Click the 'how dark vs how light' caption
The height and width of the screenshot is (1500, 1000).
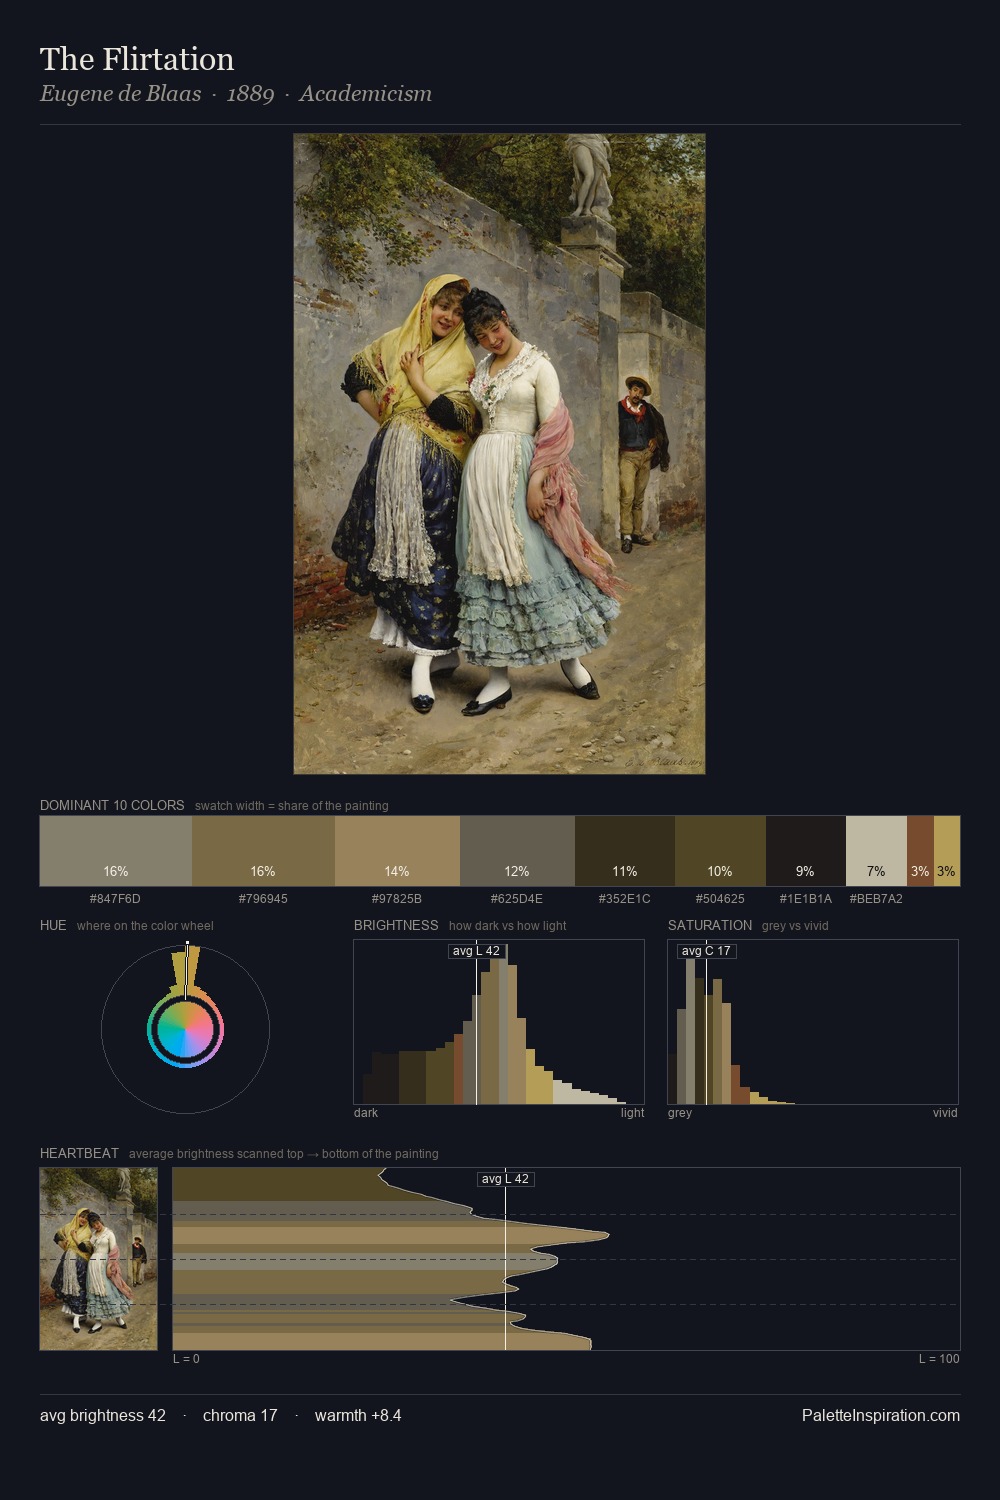[x=508, y=926]
